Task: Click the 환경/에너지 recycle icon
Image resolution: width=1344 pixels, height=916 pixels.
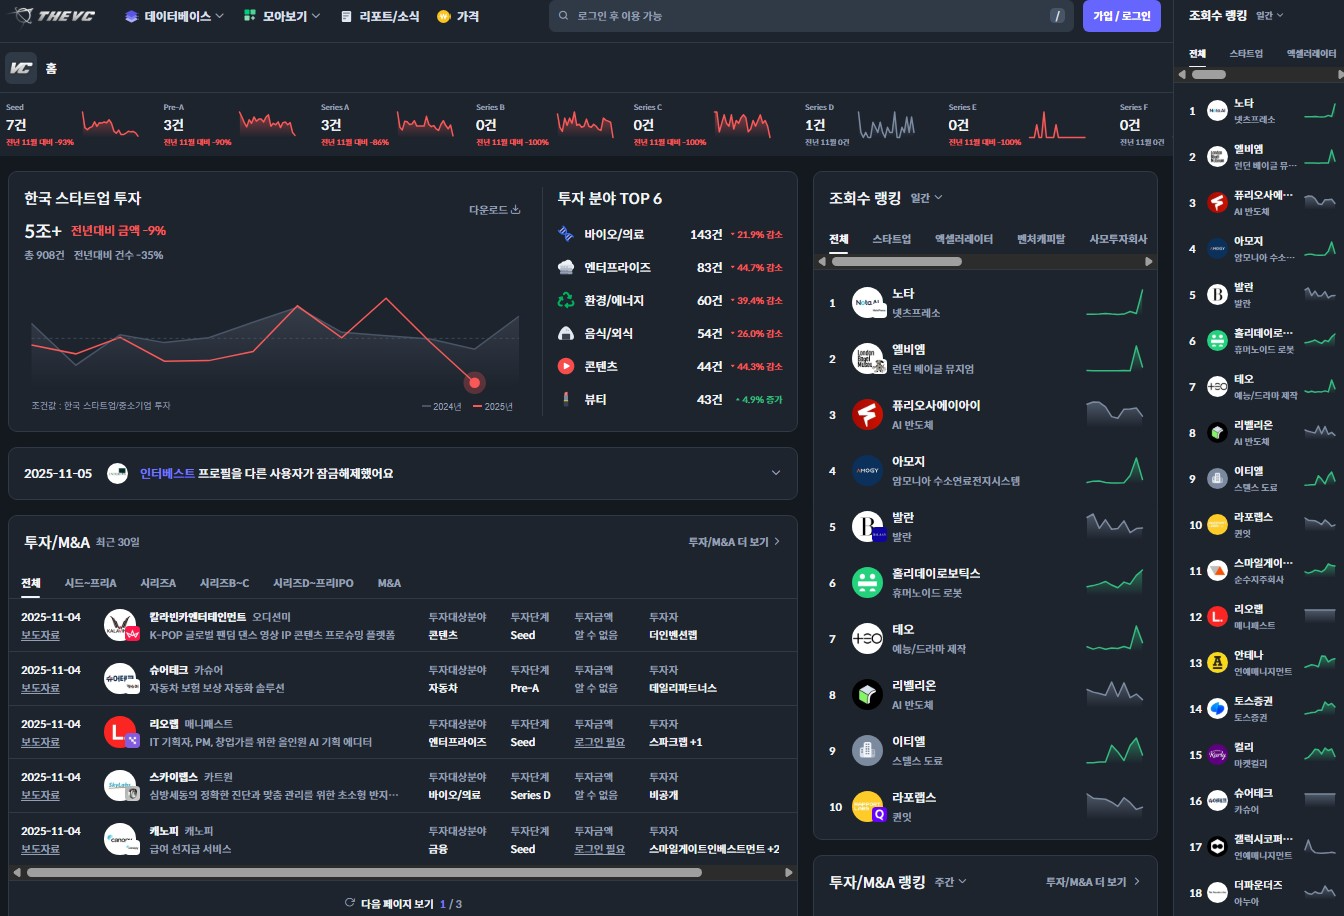Action: [566, 301]
